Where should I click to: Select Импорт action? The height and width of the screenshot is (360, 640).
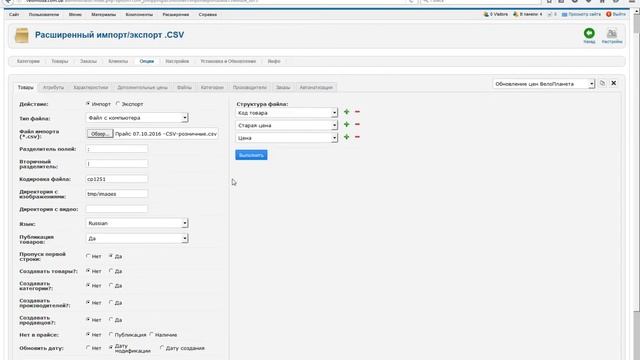[x=88, y=104]
